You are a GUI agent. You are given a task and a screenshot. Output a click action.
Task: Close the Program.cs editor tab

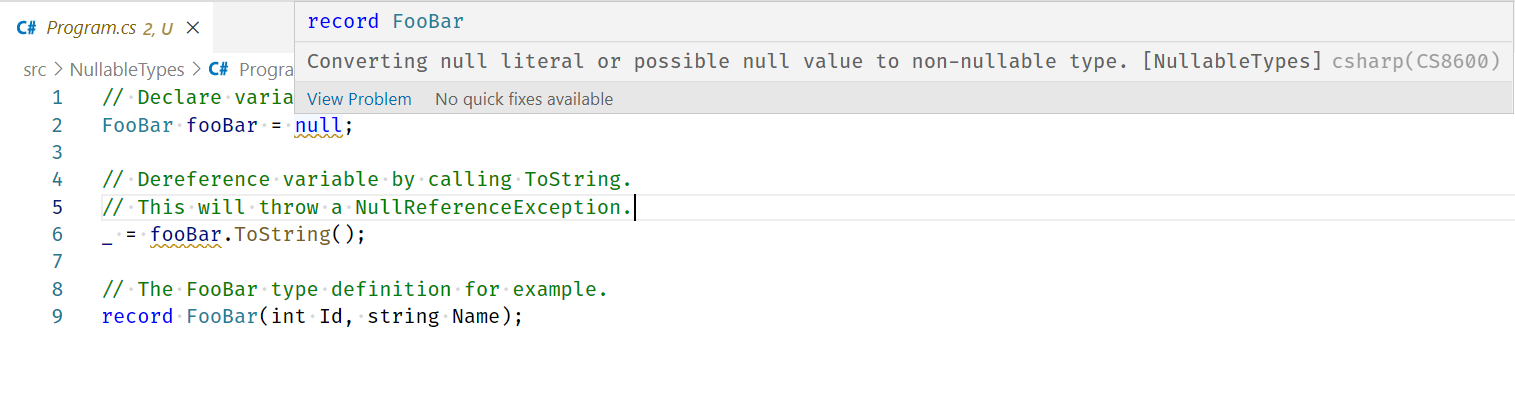193,28
